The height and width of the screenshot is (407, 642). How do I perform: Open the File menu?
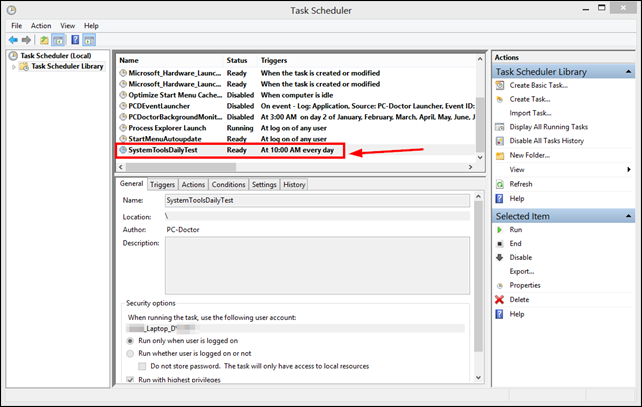(x=17, y=25)
